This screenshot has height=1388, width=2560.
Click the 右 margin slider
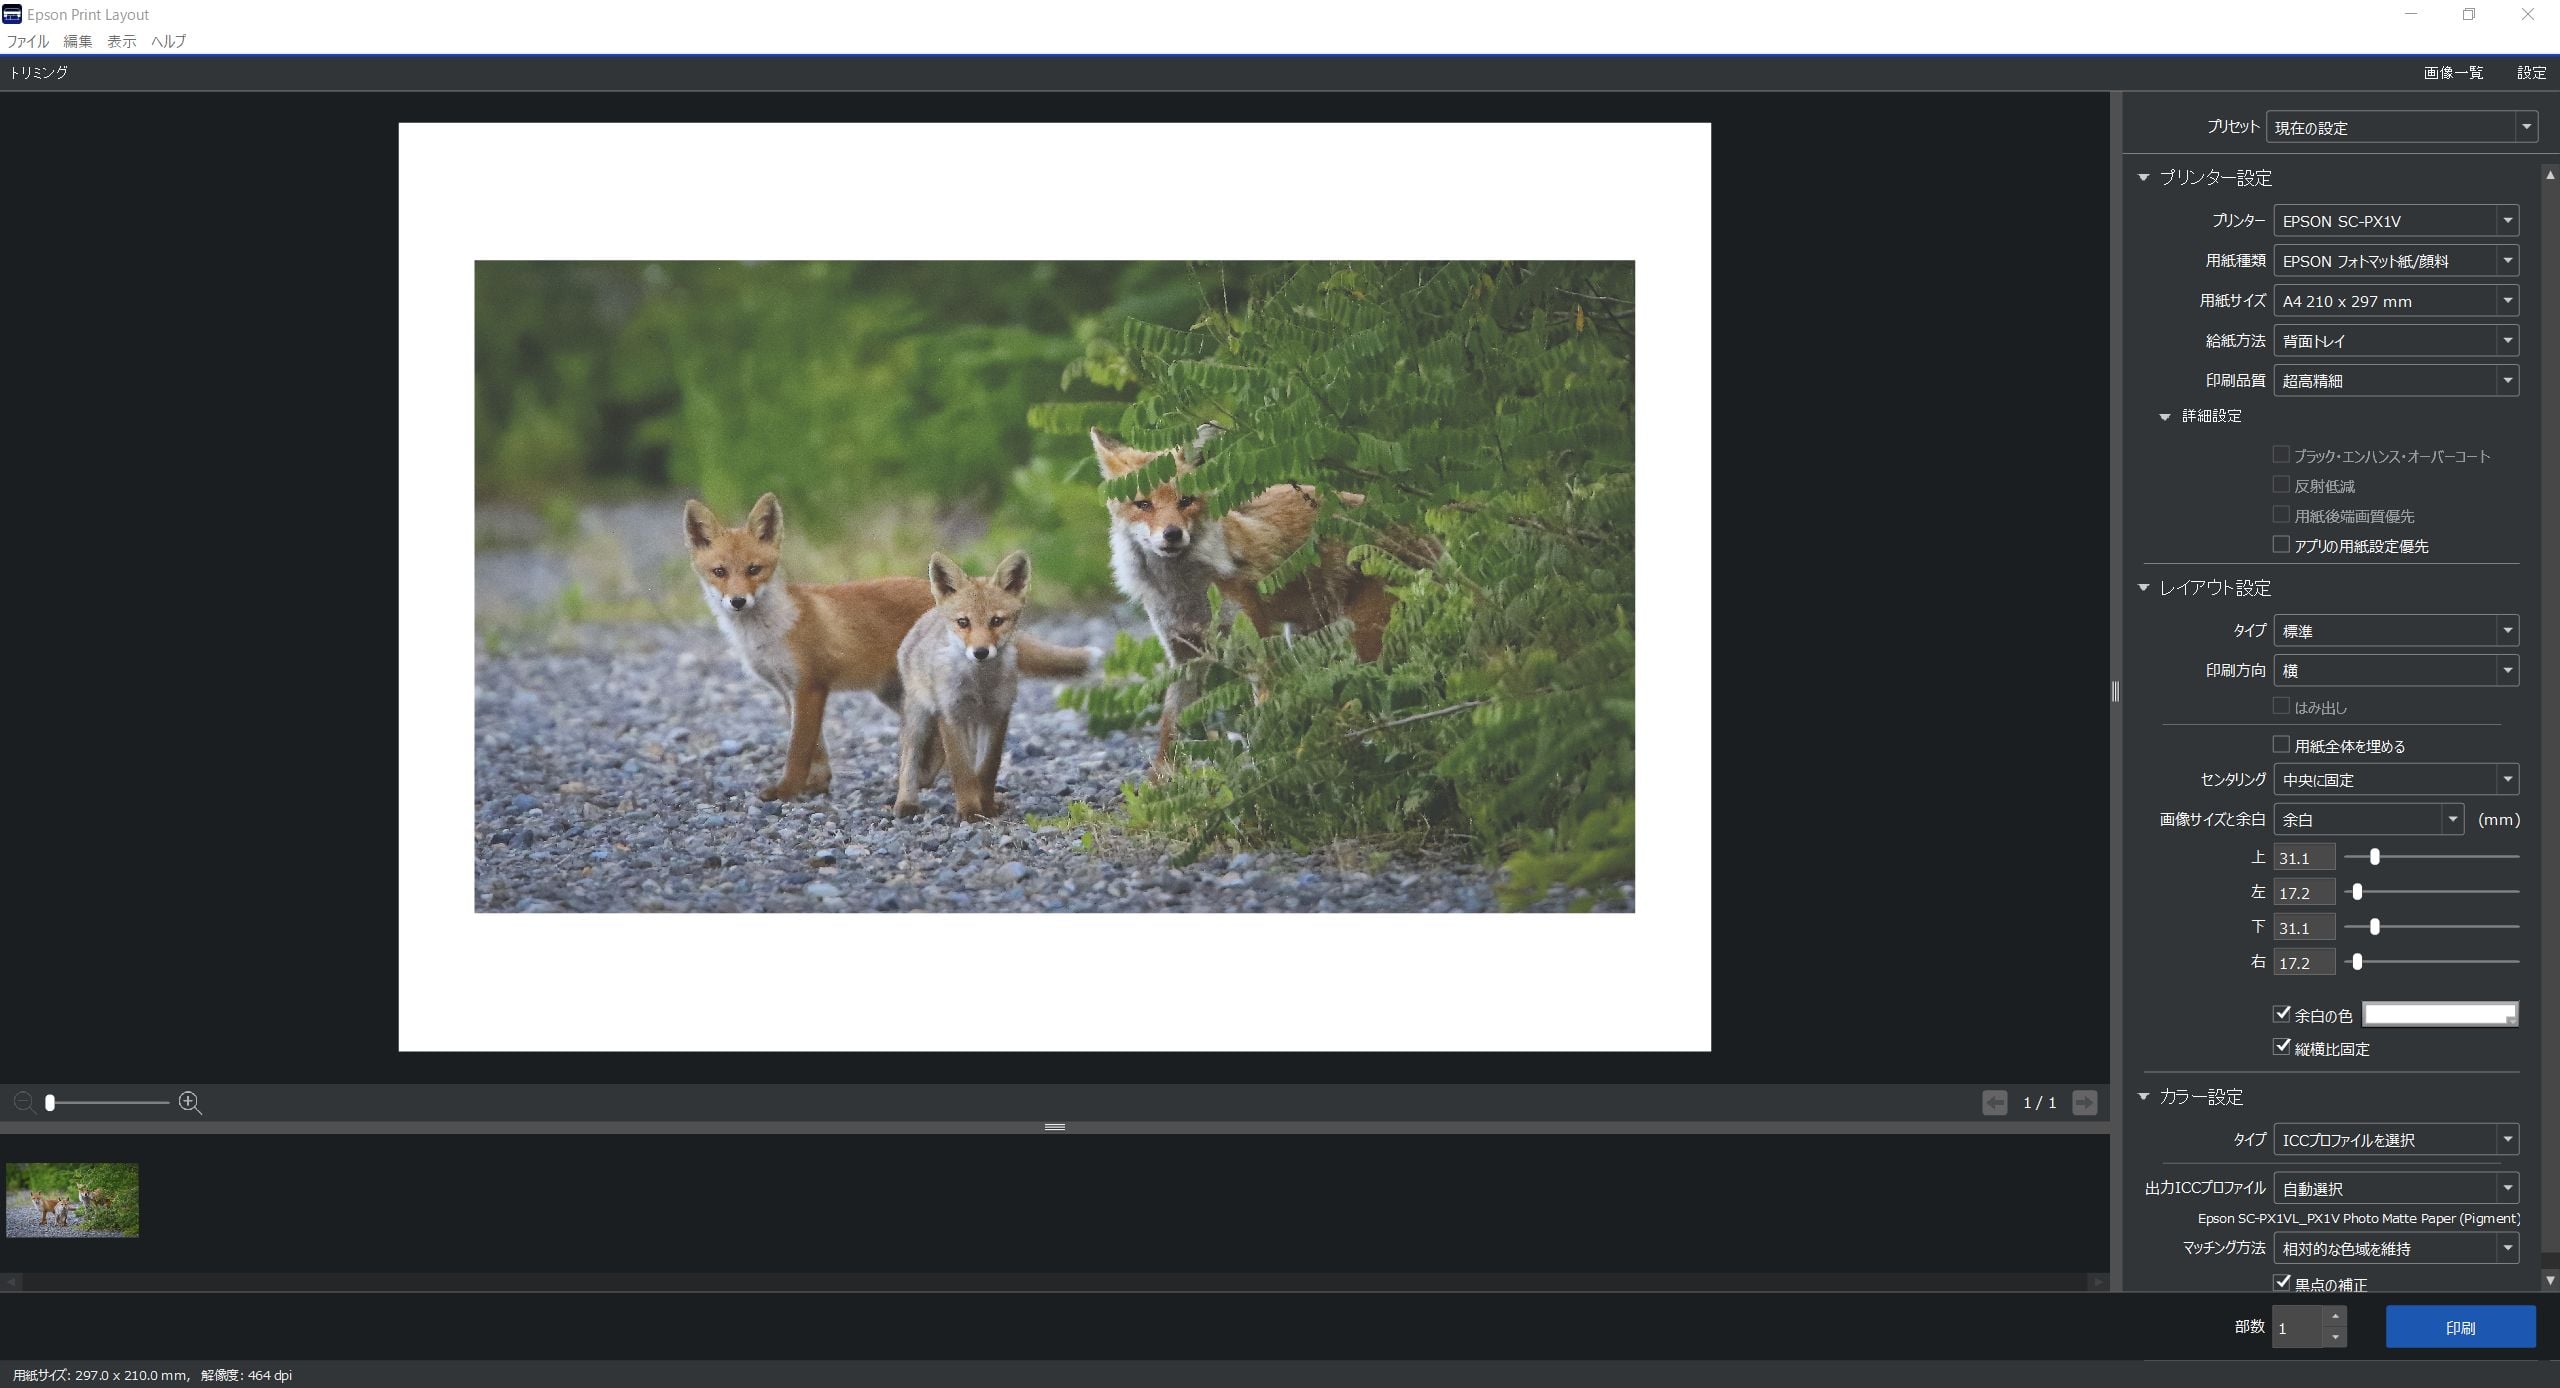click(2431, 962)
